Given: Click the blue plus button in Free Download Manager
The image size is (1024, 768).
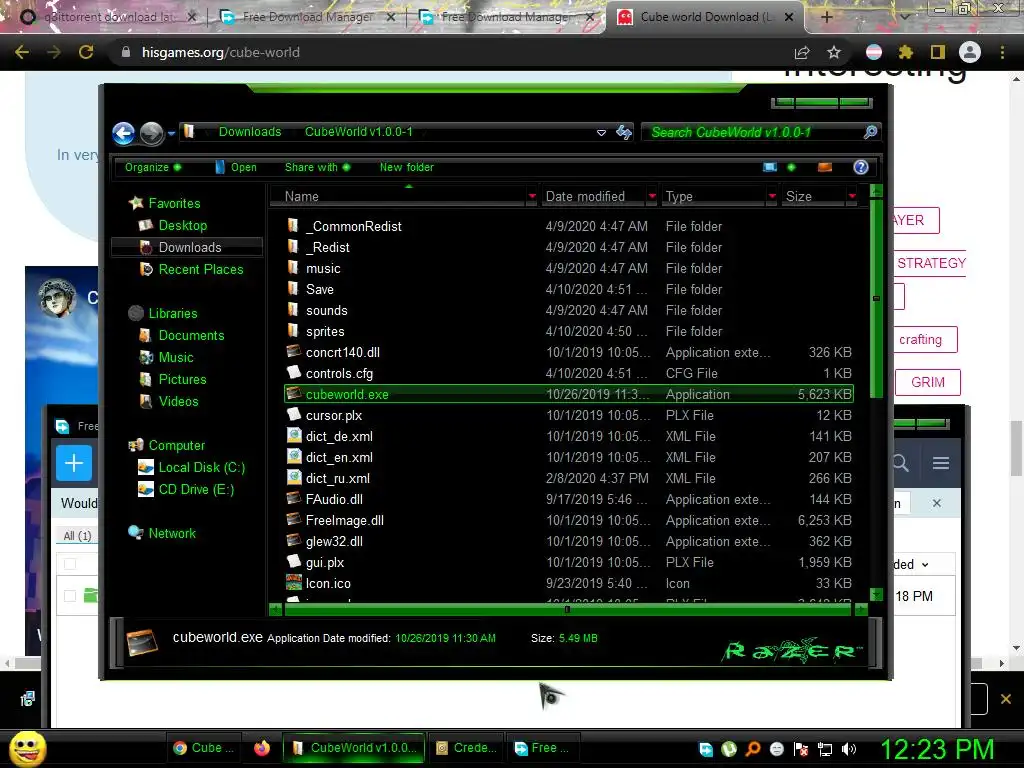Looking at the screenshot, I should 74,463.
